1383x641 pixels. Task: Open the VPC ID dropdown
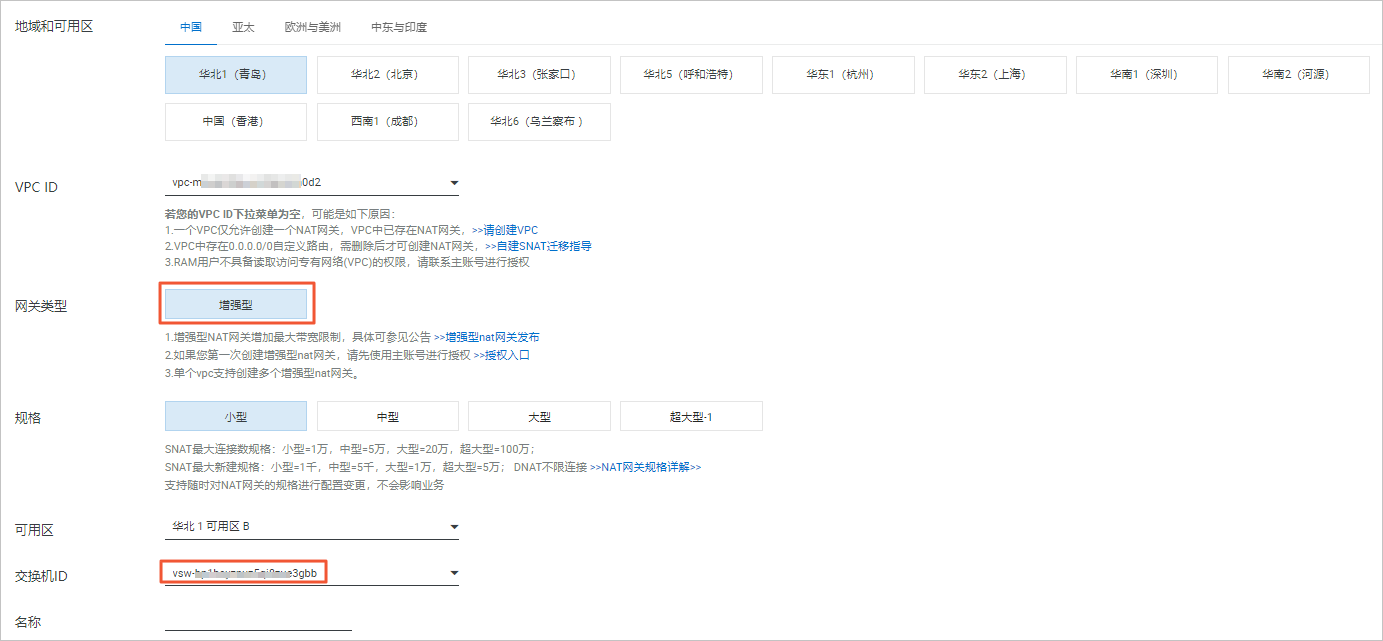pos(312,183)
